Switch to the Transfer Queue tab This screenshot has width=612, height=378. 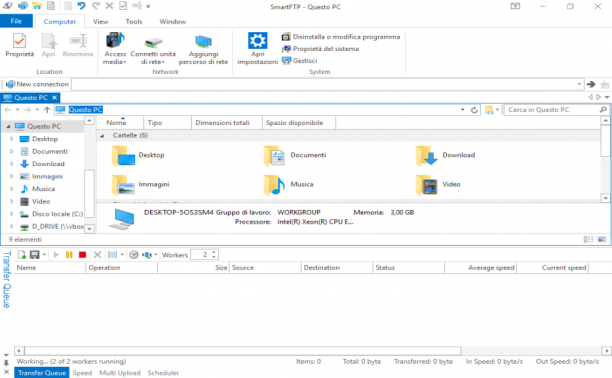point(42,373)
